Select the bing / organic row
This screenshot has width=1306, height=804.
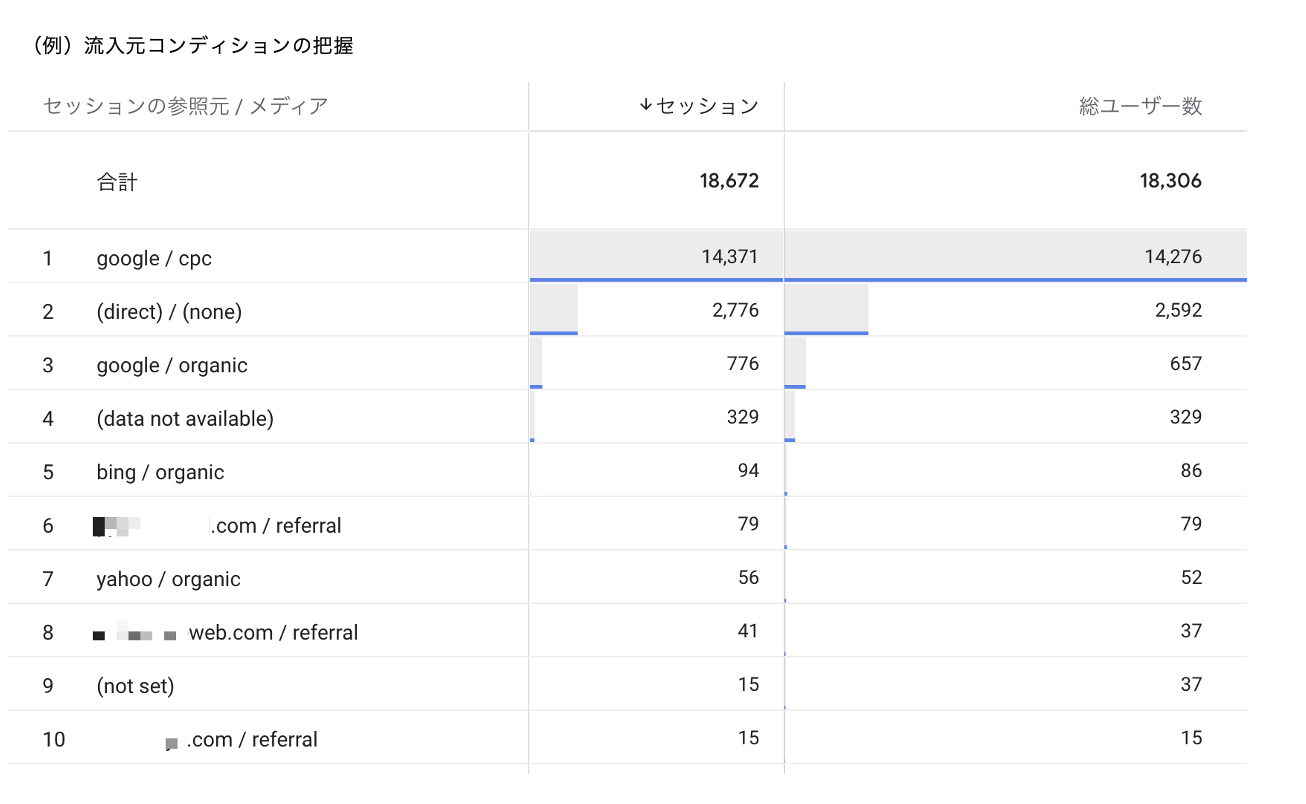[160, 472]
